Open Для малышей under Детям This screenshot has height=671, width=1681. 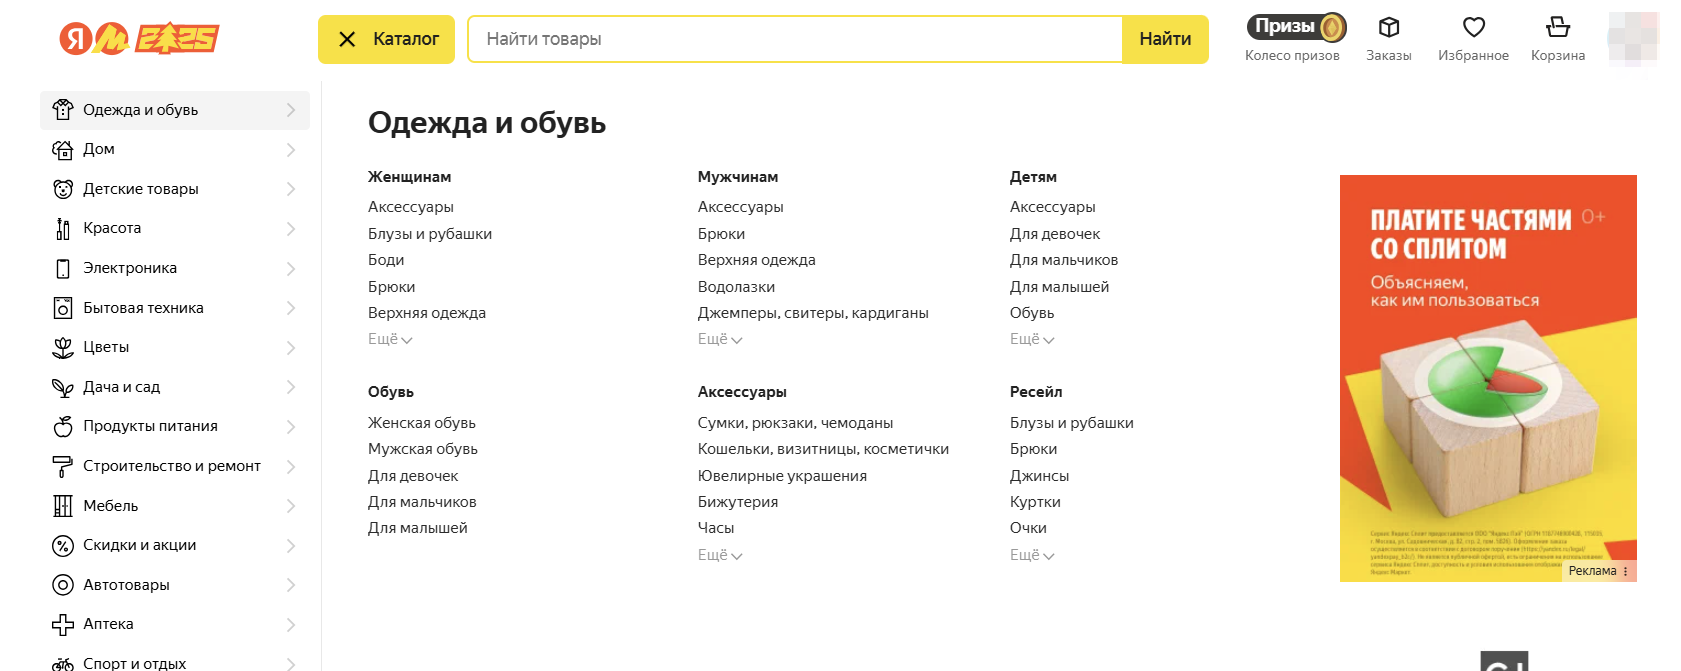[1059, 287]
